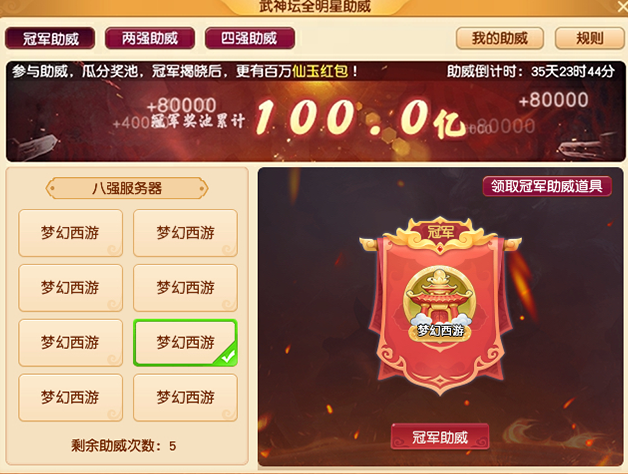
Task: Close the window with the X icon
Action: coord(622,6)
